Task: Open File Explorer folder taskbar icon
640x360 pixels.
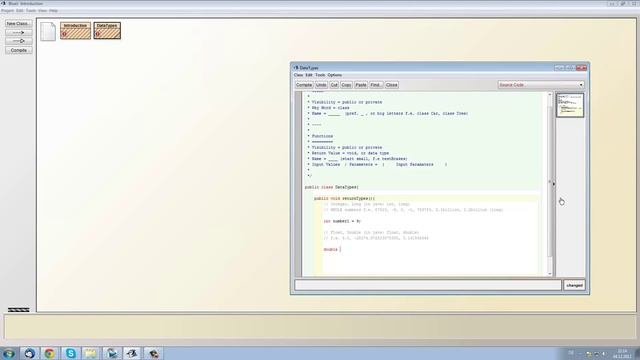Action: (x=91, y=353)
